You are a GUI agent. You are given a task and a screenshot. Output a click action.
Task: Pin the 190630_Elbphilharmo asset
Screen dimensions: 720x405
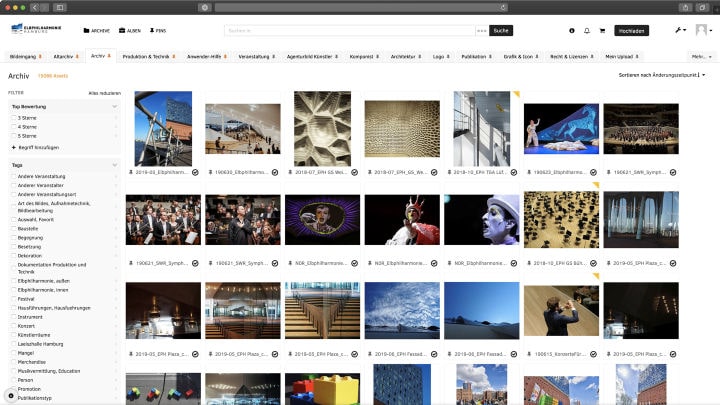pos(210,173)
